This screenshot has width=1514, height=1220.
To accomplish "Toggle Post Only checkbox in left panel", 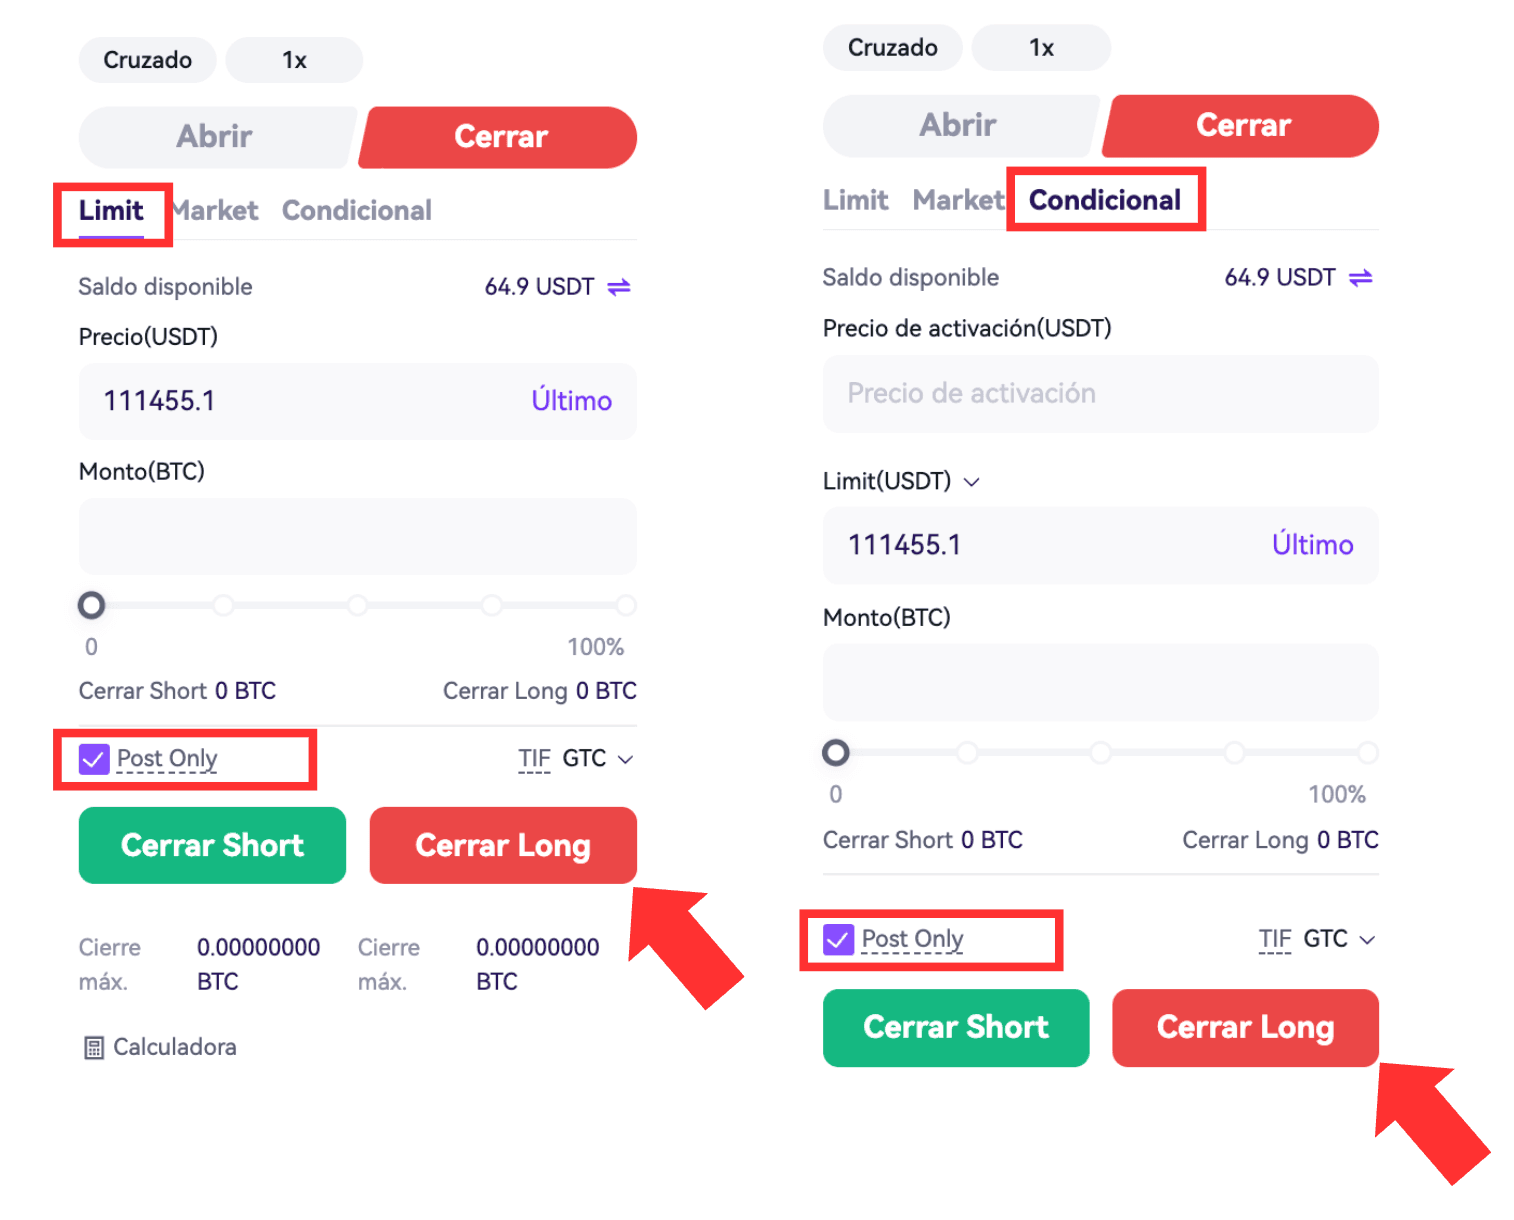I will point(94,759).
